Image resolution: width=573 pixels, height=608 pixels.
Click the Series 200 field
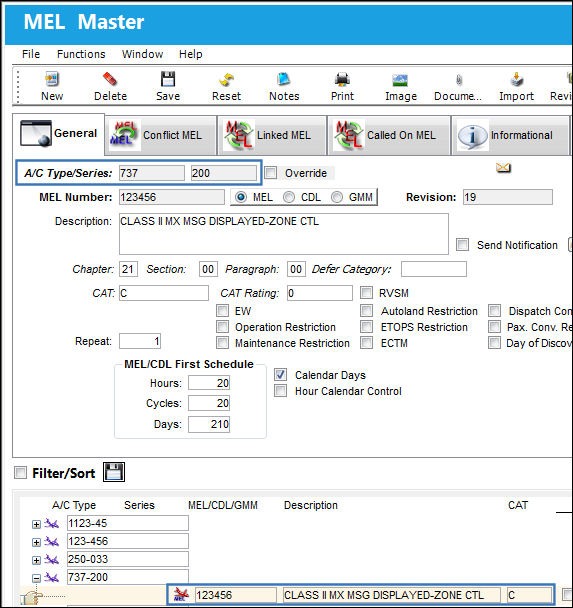pos(224,173)
